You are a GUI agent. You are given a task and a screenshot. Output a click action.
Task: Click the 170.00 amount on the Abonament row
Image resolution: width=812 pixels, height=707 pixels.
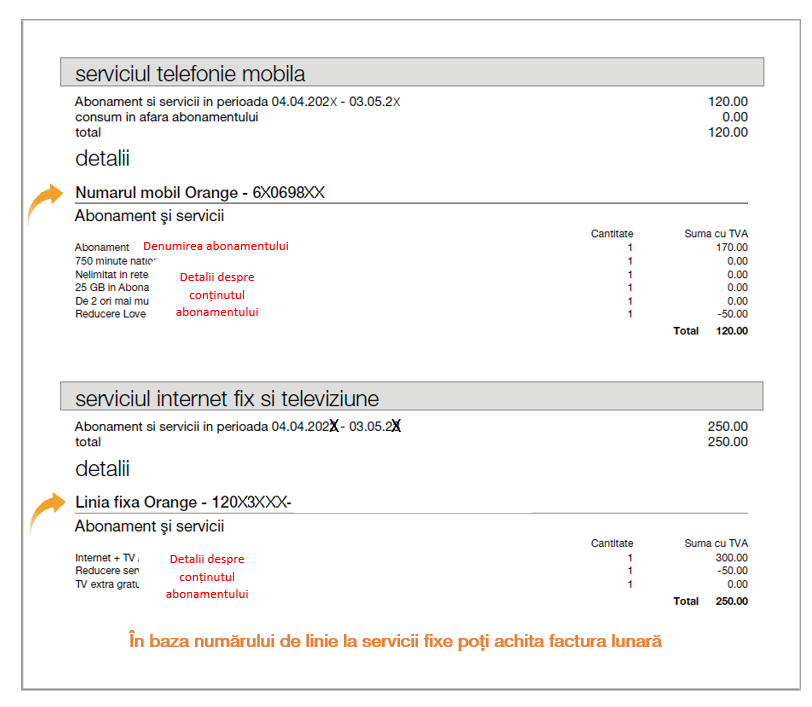point(731,247)
